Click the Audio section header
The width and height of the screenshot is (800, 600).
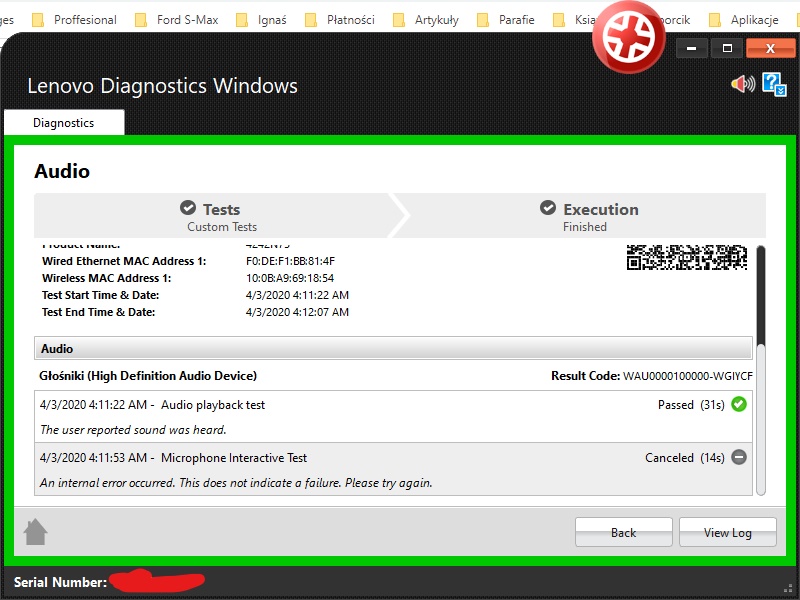(393, 348)
